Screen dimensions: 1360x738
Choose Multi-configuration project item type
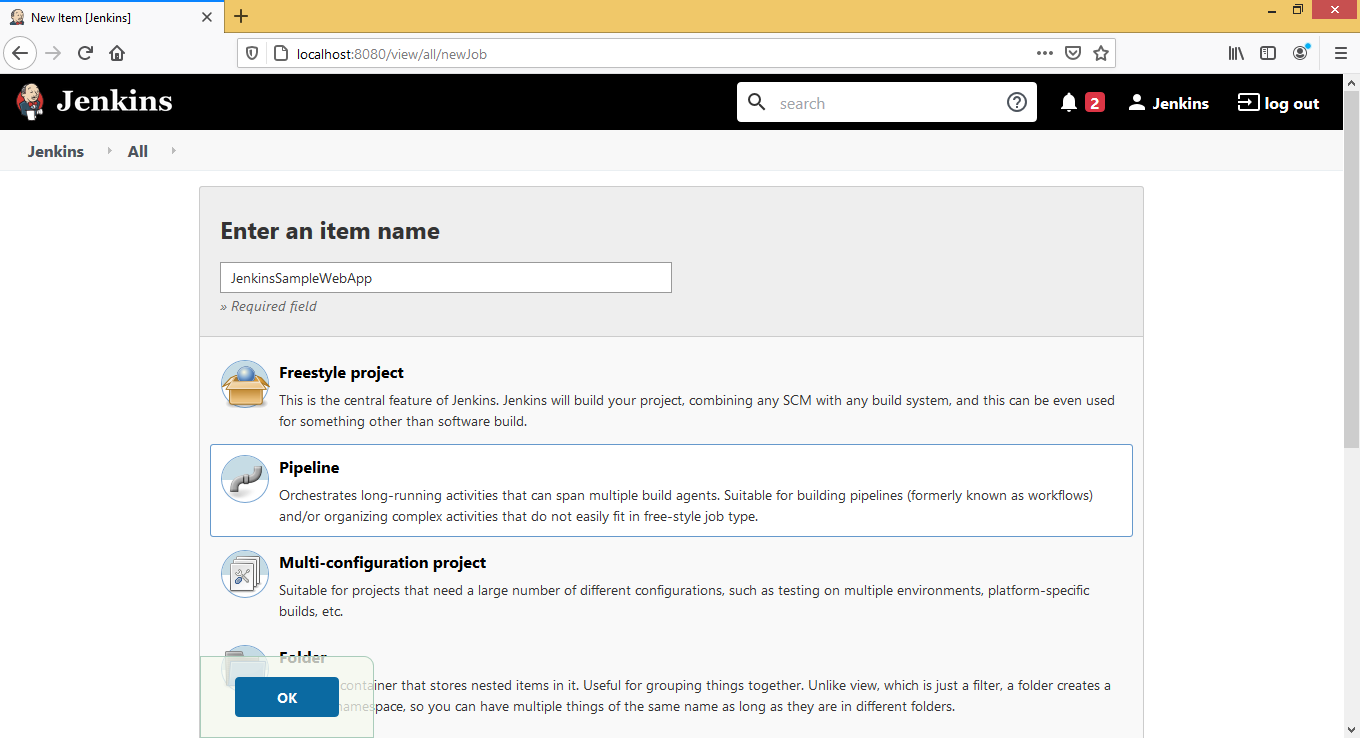pos(671,585)
